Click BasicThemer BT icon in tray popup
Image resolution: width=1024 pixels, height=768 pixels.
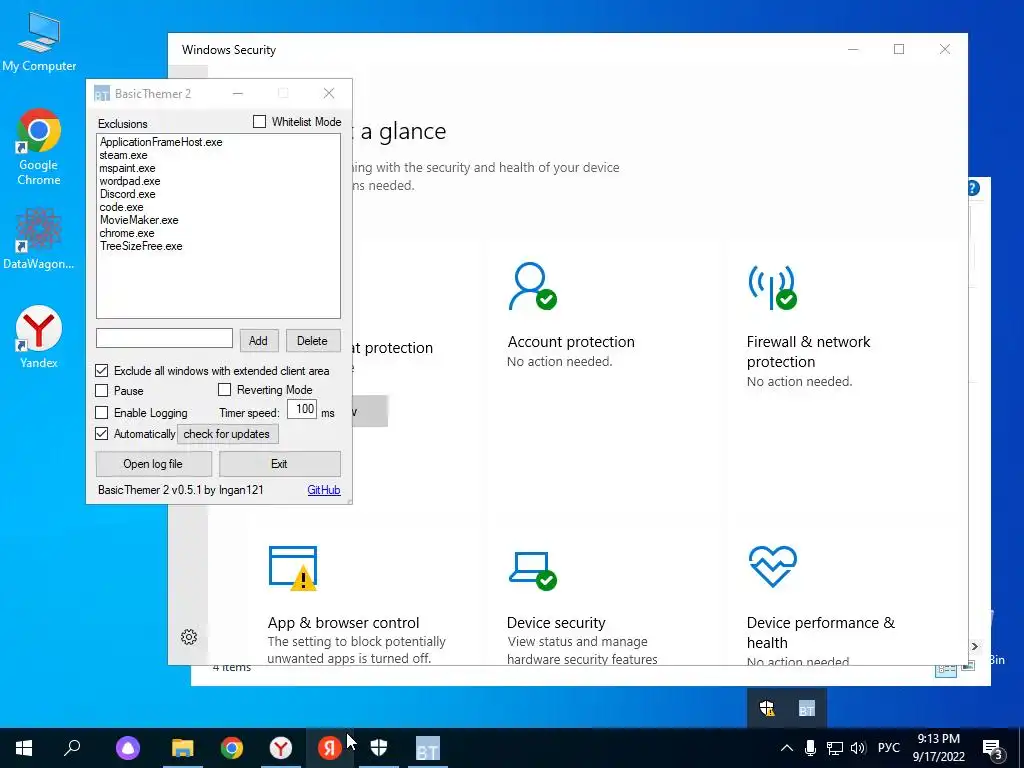point(807,709)
